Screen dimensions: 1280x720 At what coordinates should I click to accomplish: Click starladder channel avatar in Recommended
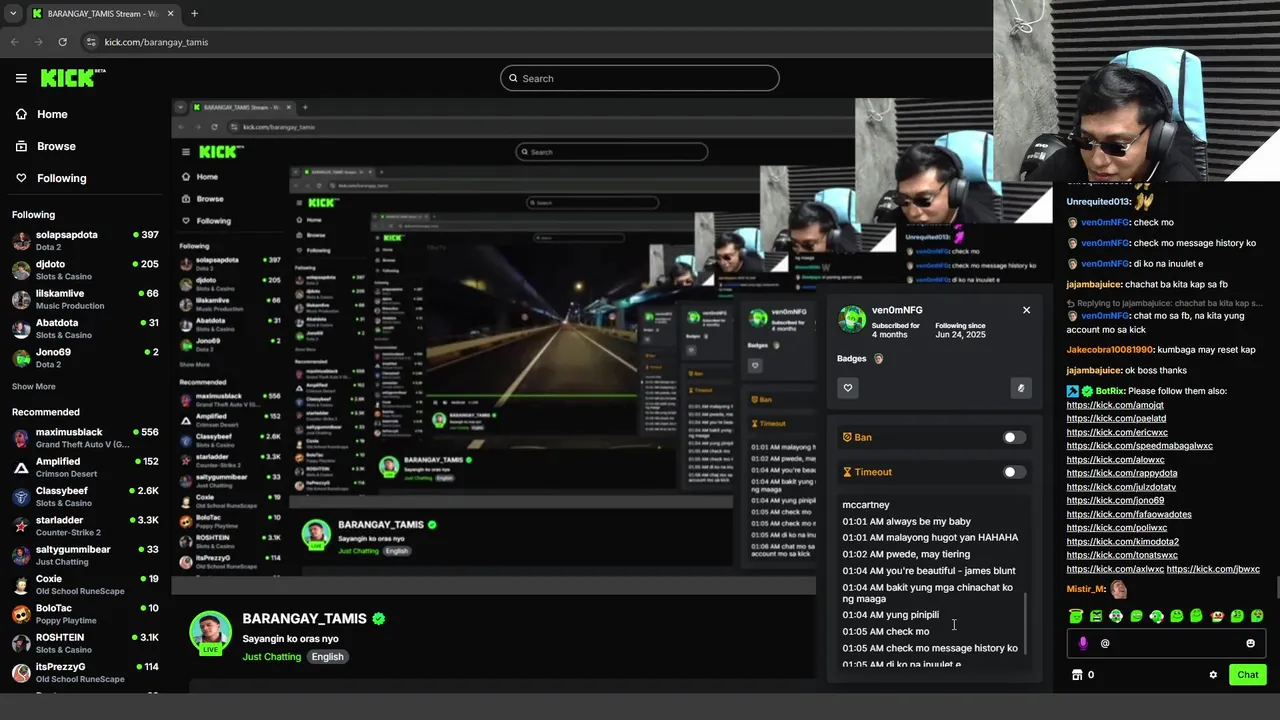tap(21, 526)
